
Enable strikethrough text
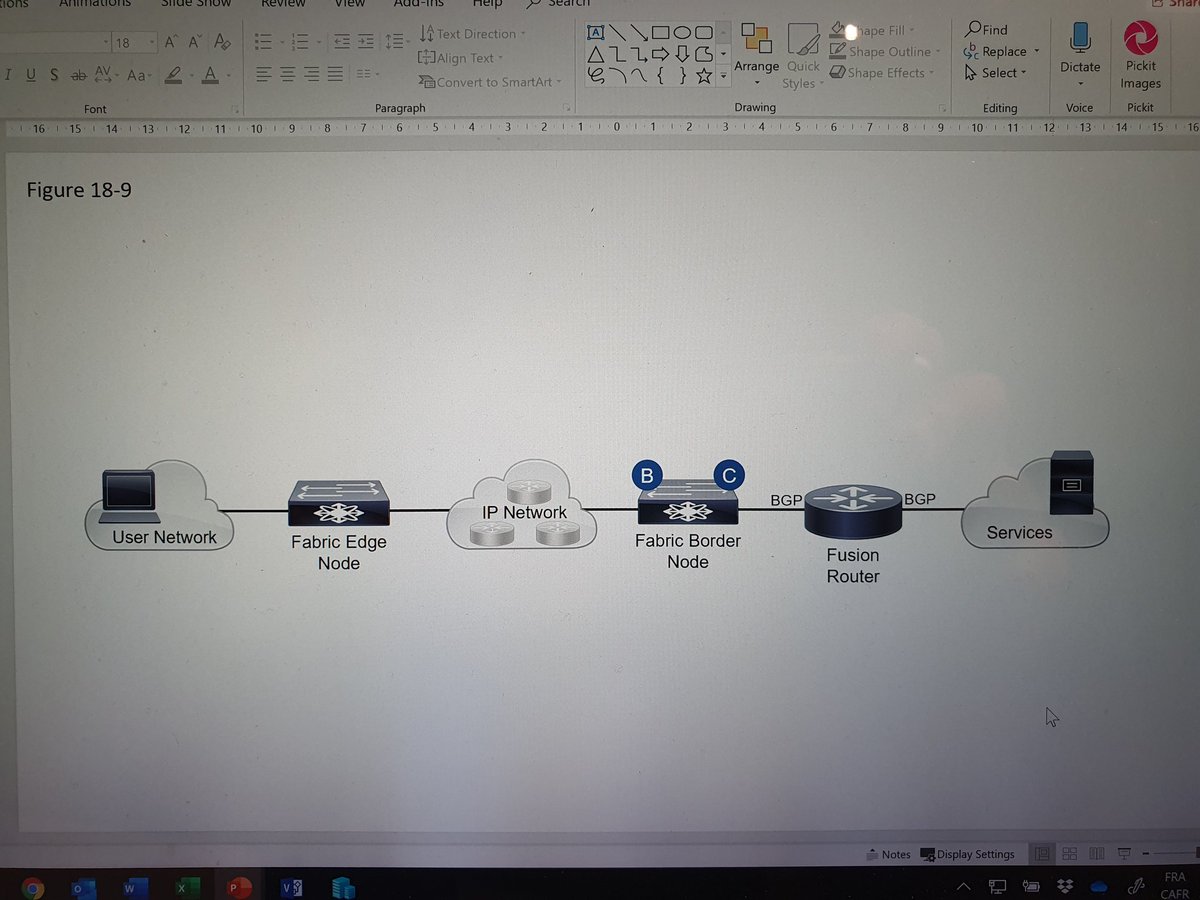[78, 75]
